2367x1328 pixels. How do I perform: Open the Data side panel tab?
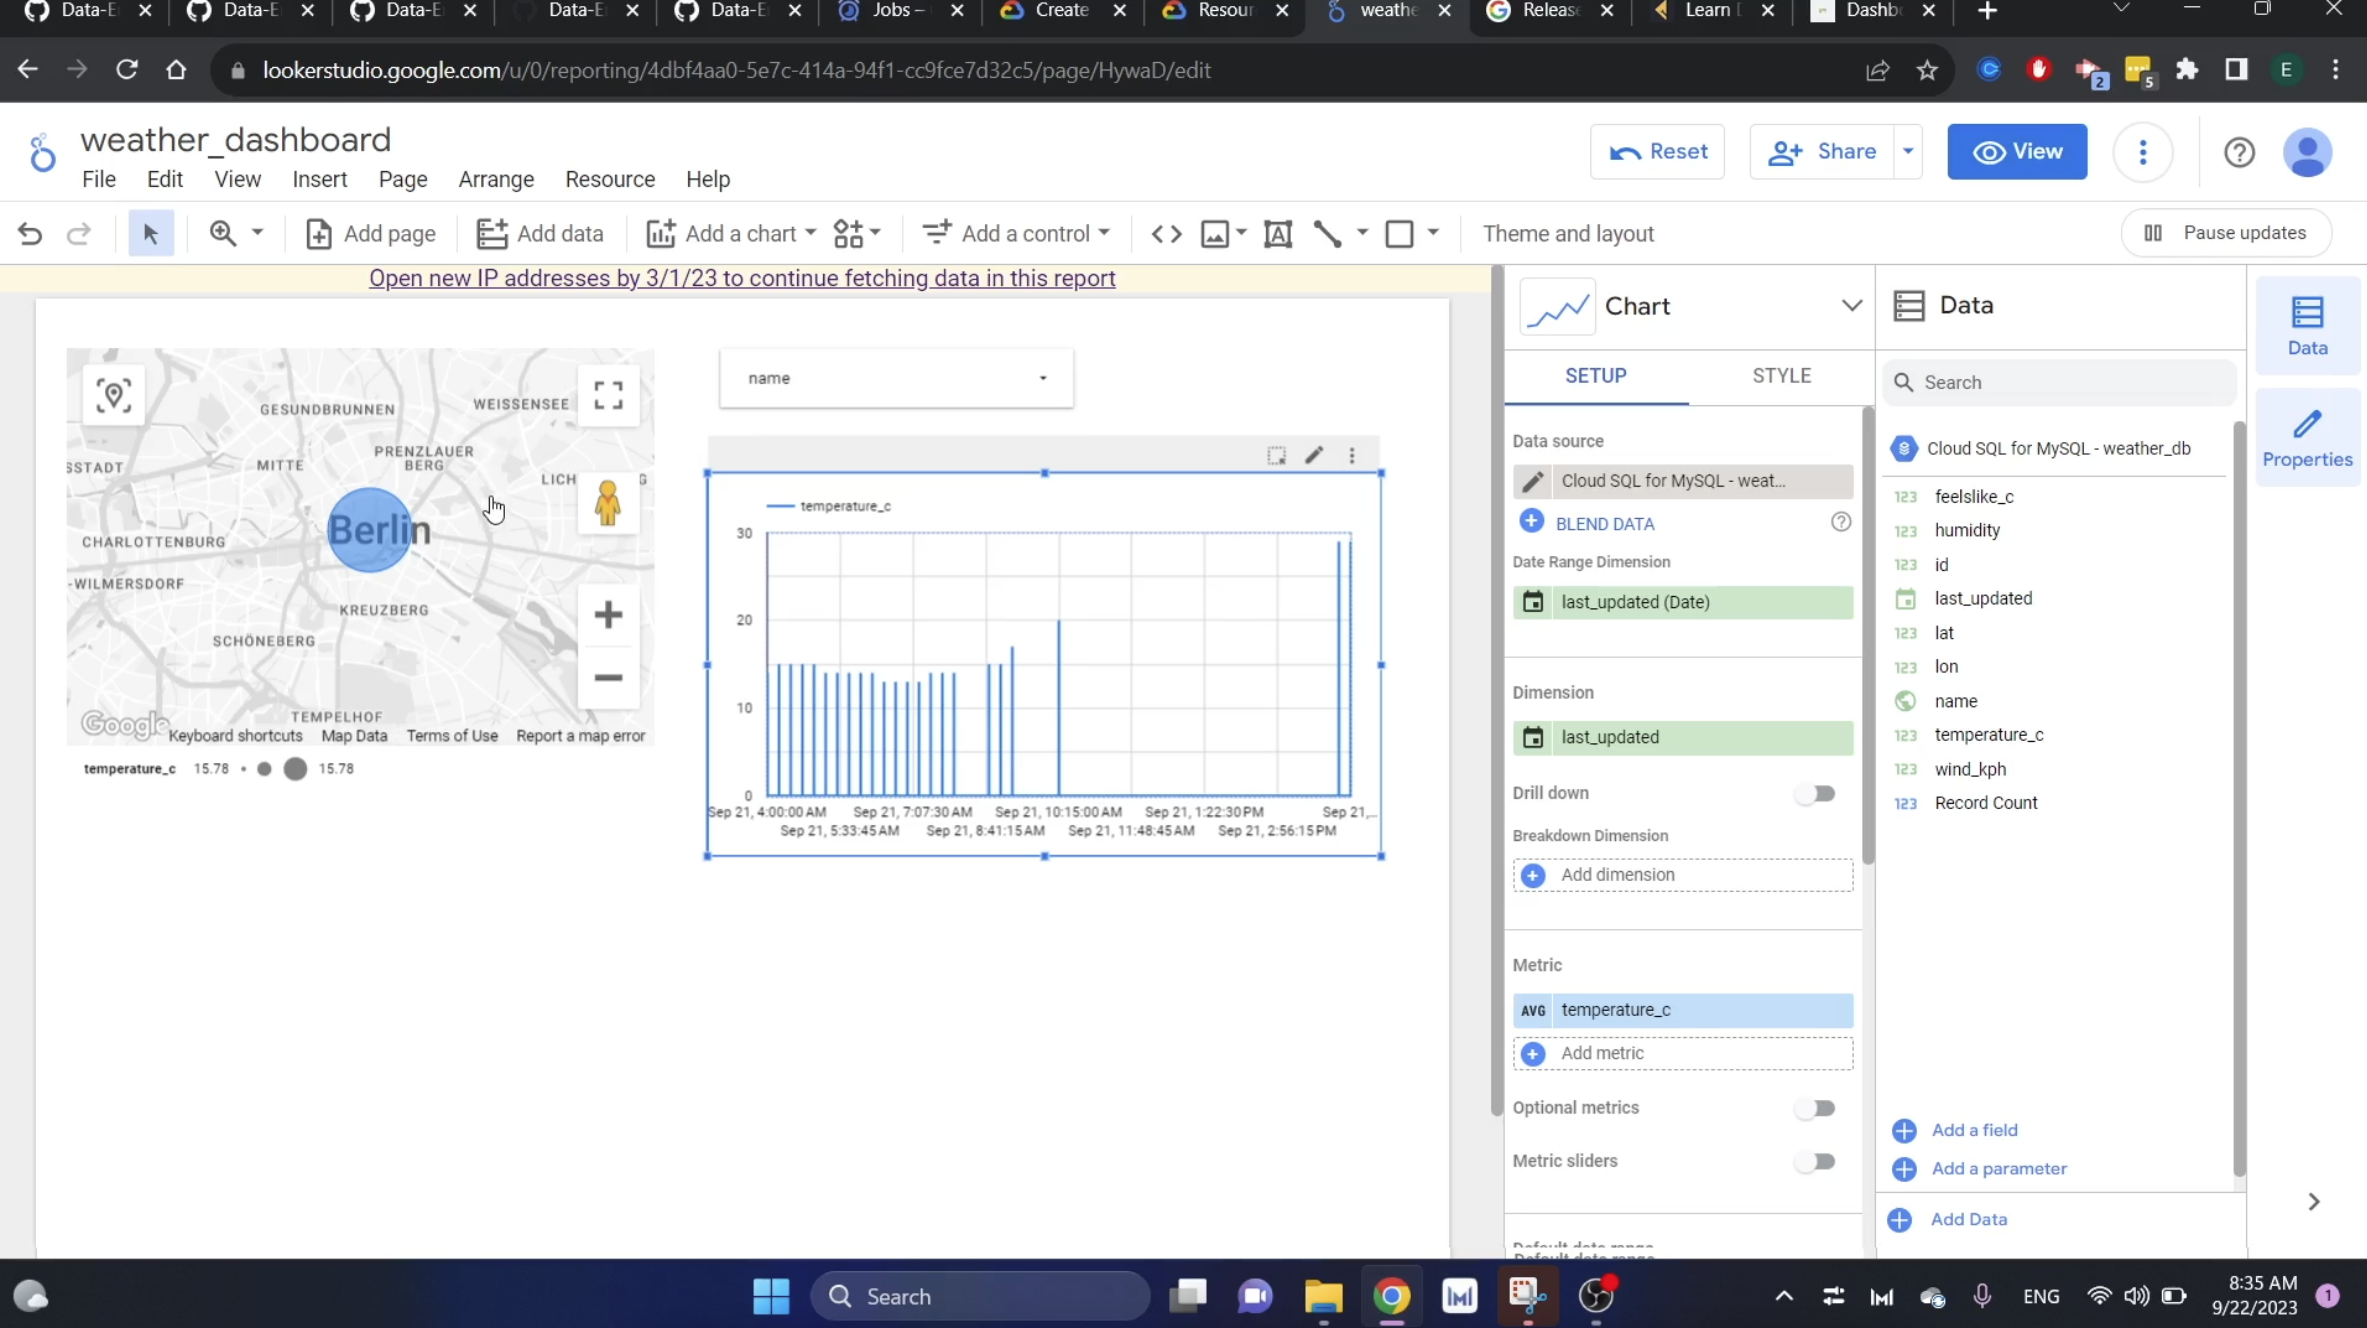(2308, 326)
